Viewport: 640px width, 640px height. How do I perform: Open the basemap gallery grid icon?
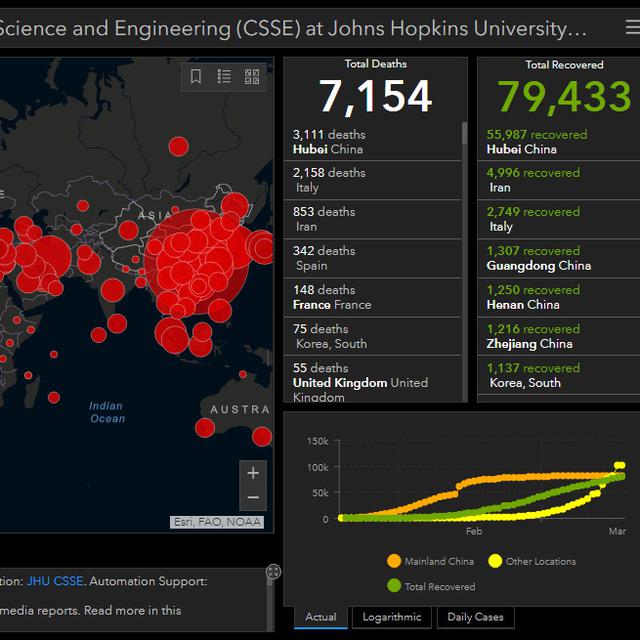point(252,76)
